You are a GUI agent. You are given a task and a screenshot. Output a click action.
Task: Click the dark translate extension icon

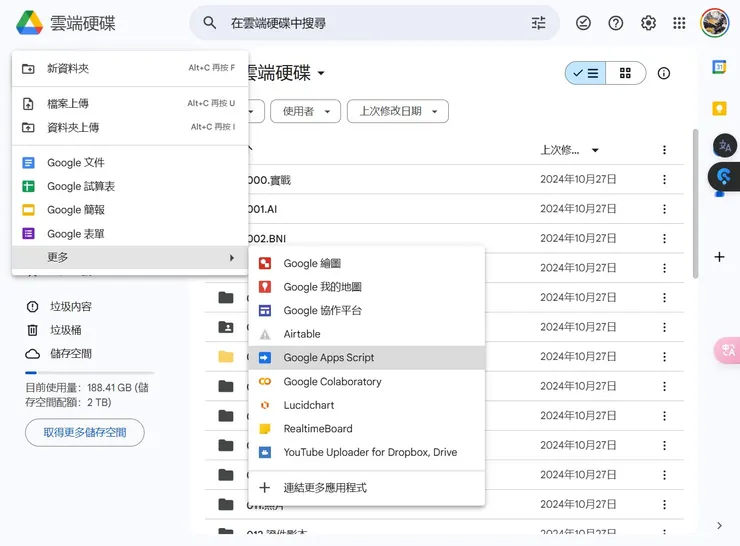click(x=725, y=146)
